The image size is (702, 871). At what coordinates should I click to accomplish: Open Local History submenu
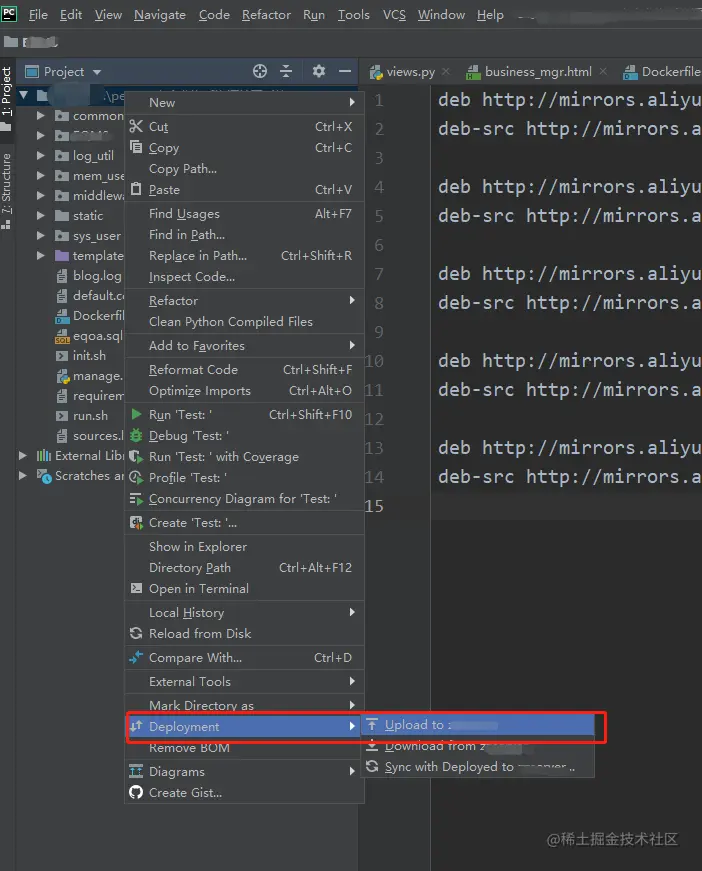pyautogui.click(x=244, y=612)
